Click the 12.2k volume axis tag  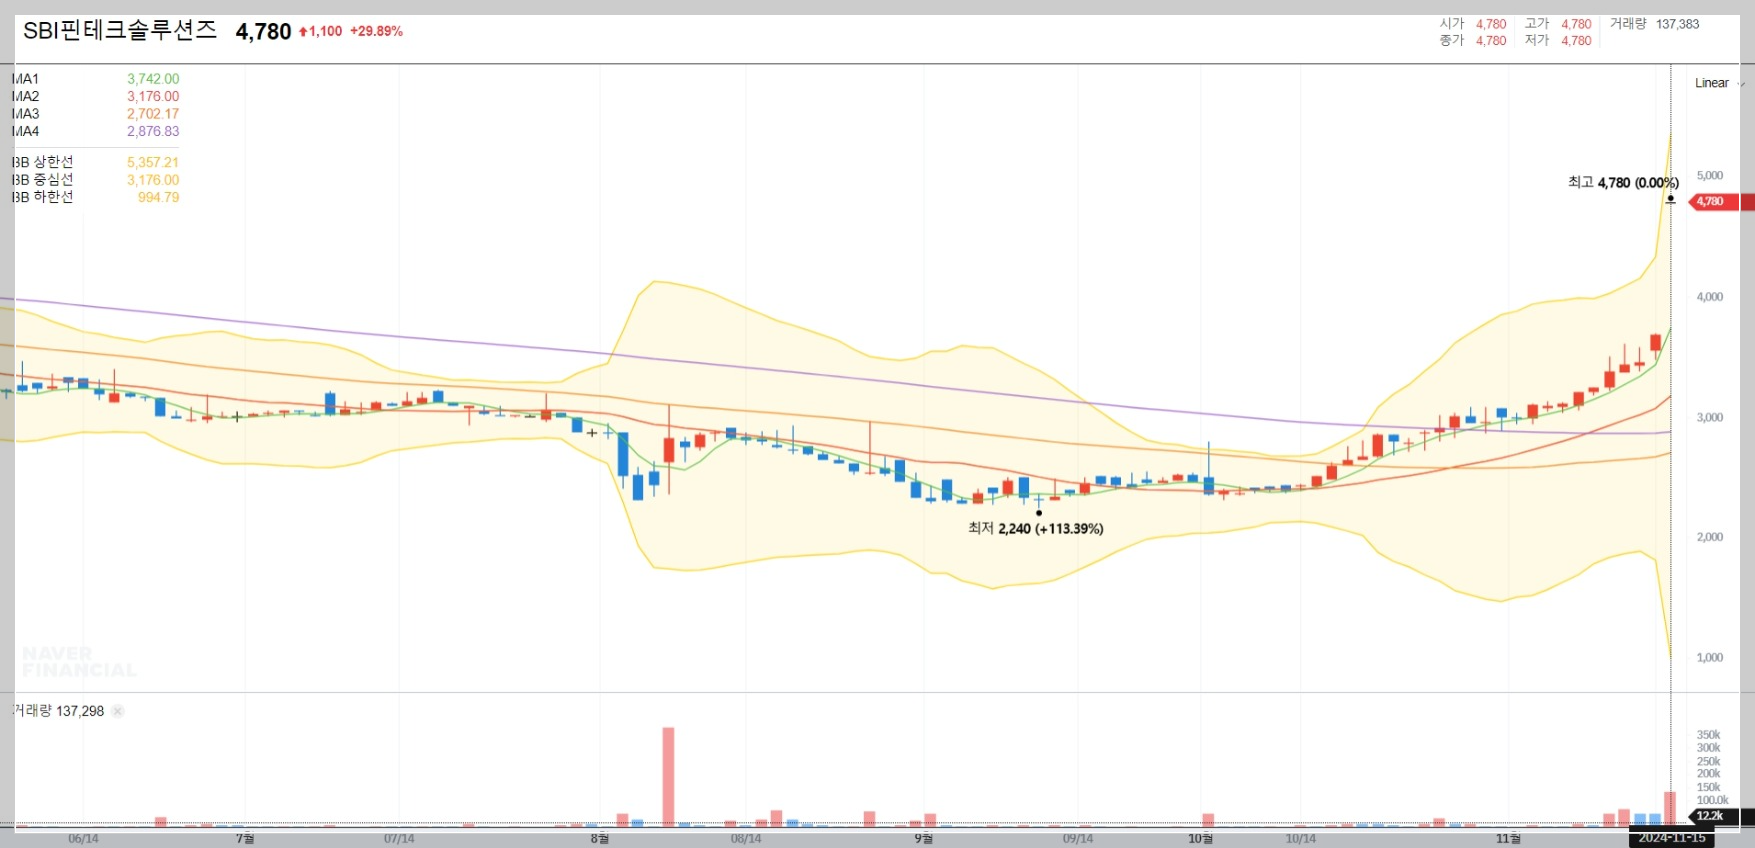(x=1710, y=816)
